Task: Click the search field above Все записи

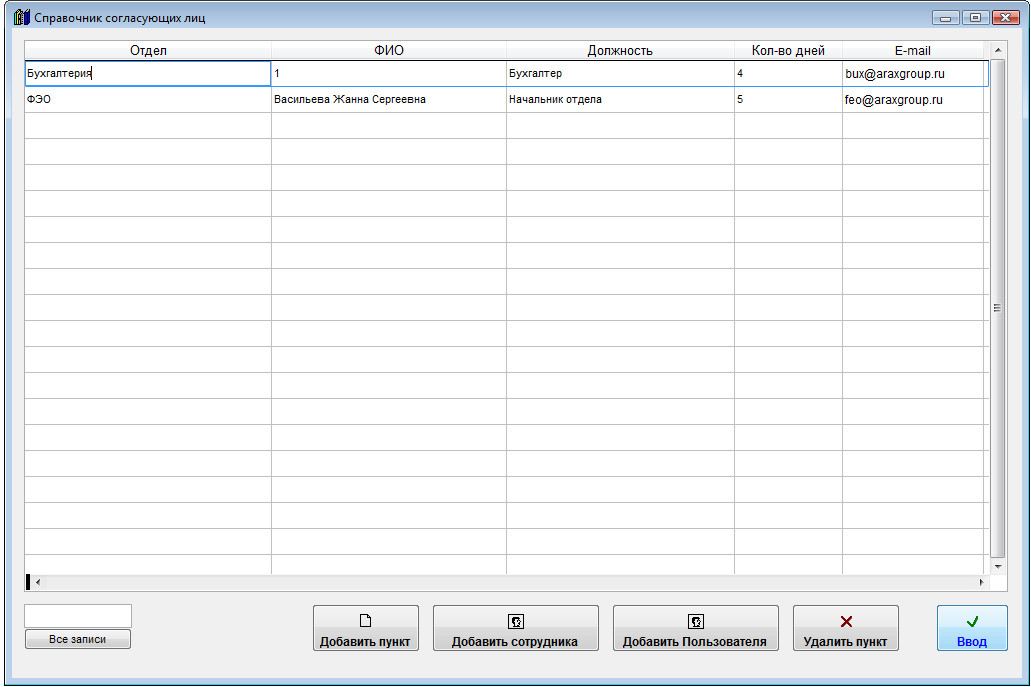Action: (x=78, y=616)
